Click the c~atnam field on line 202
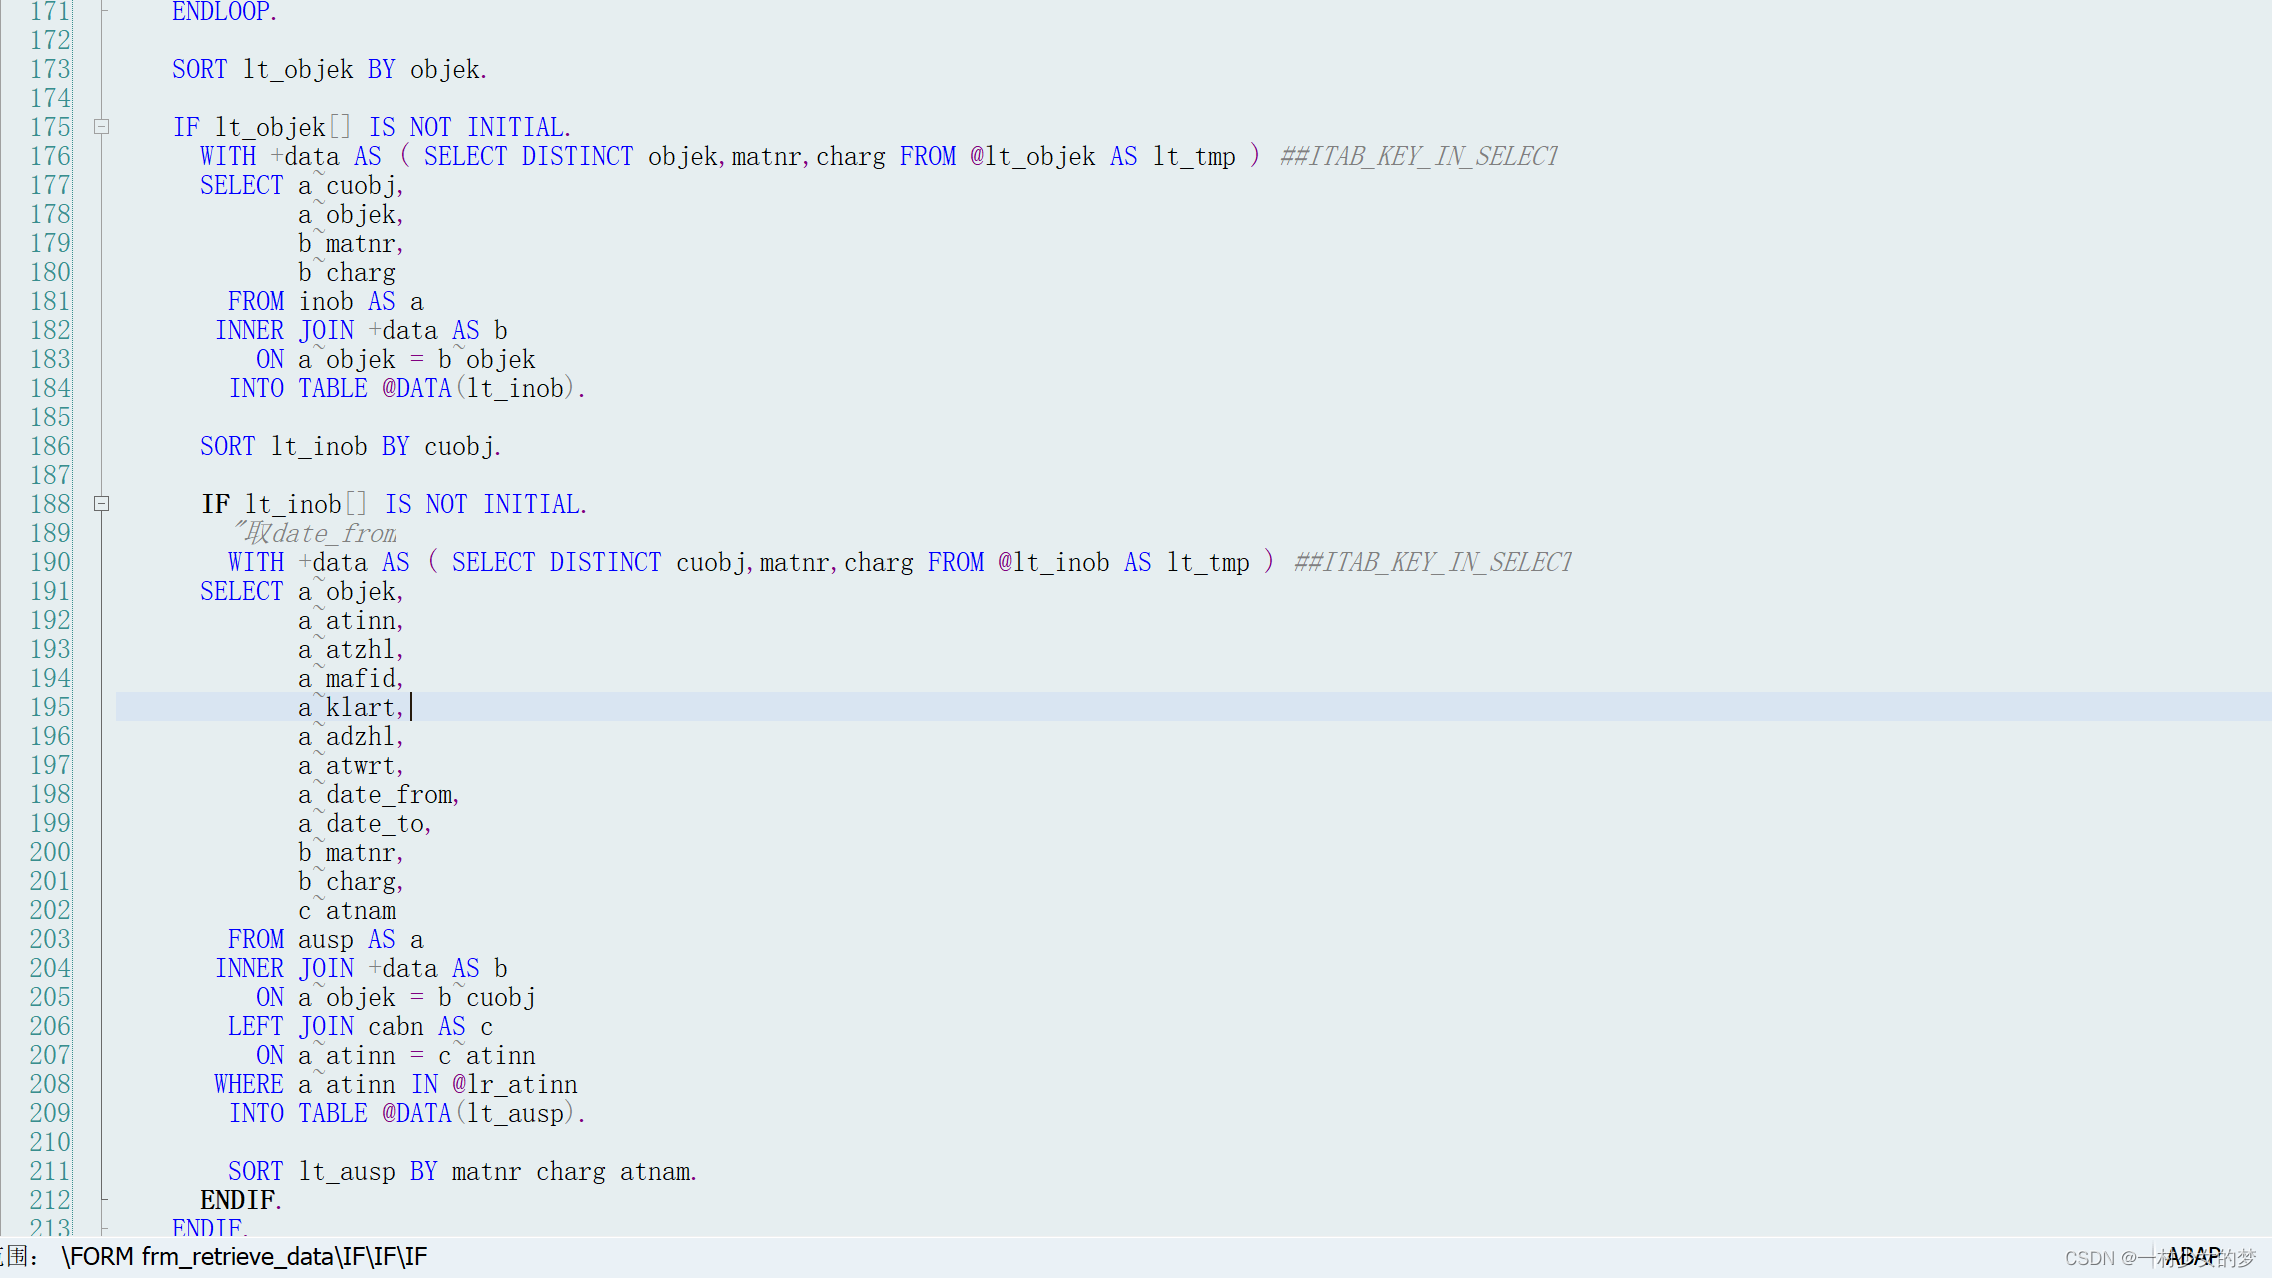Screen dimensions: 2272x1278 coord(347,910)
